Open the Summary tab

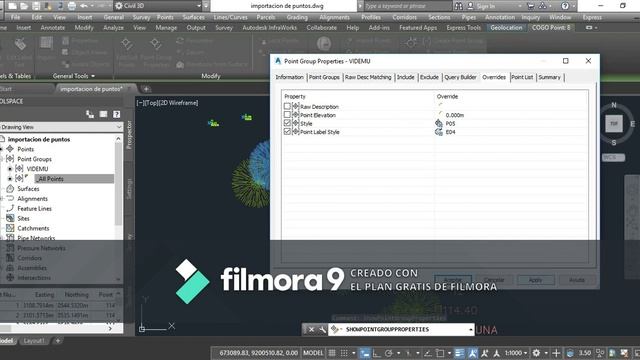click(549, 77)
